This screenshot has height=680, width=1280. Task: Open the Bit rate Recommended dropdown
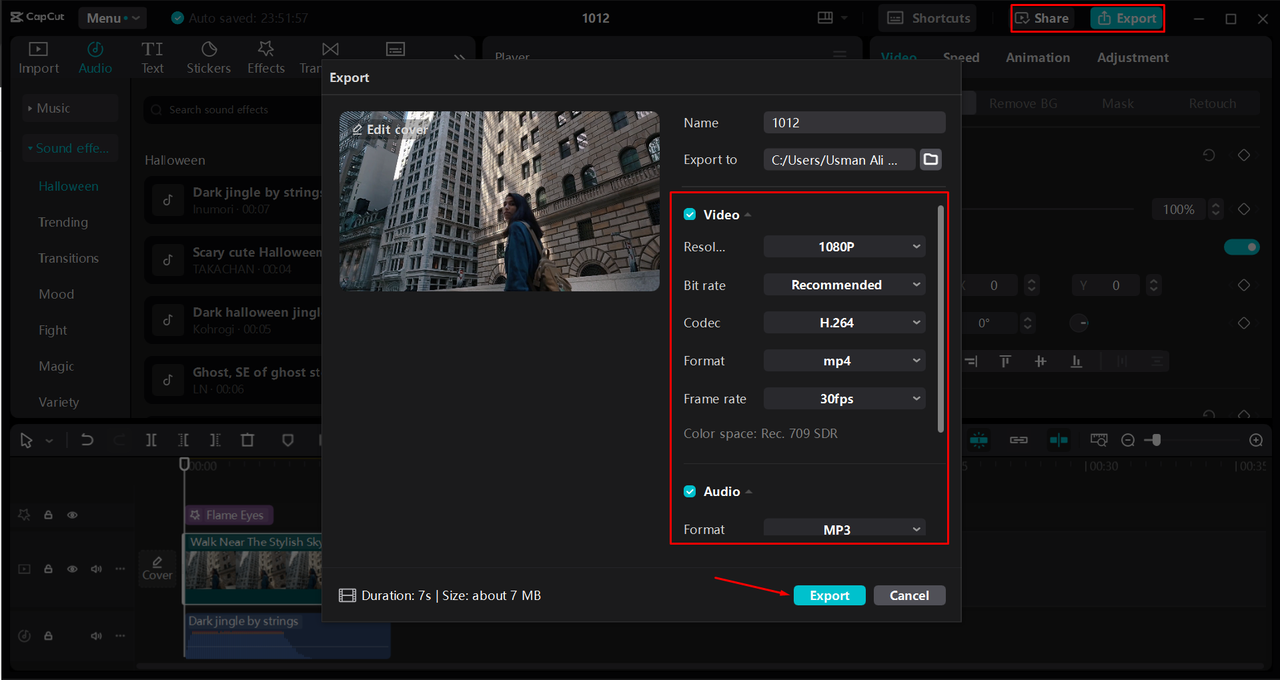(844, 285)
